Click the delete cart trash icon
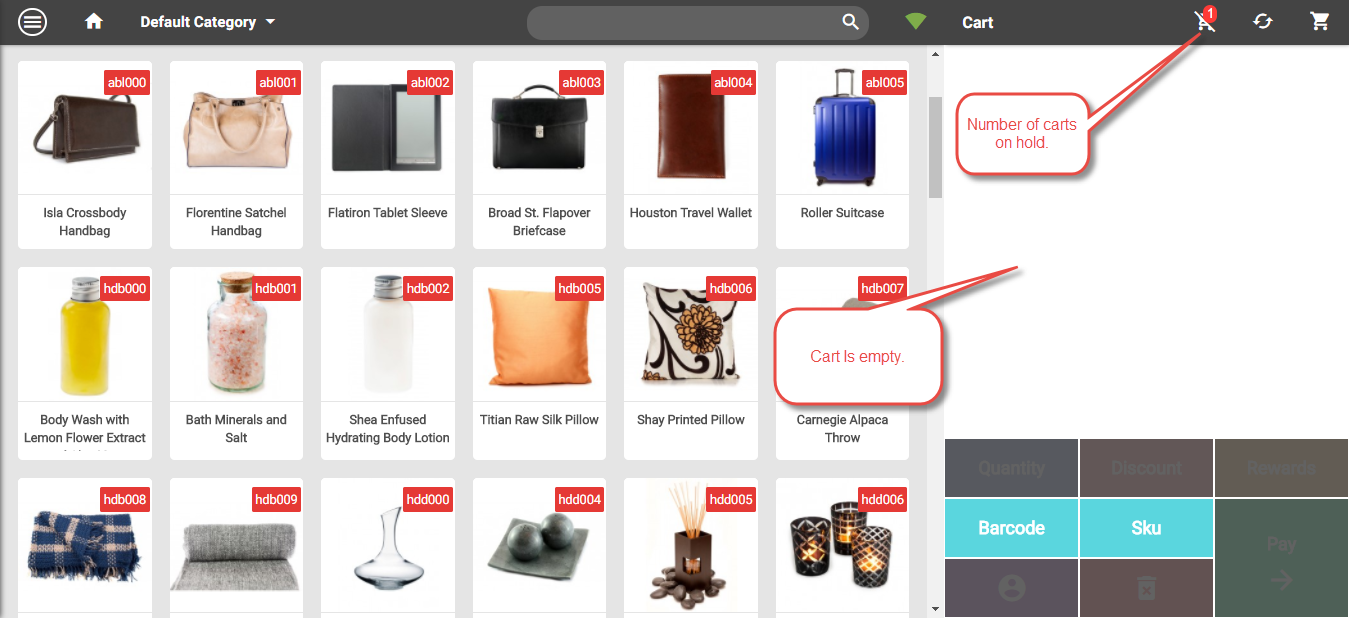Screen dimensions: 1349x618 tap(1146, 588)
